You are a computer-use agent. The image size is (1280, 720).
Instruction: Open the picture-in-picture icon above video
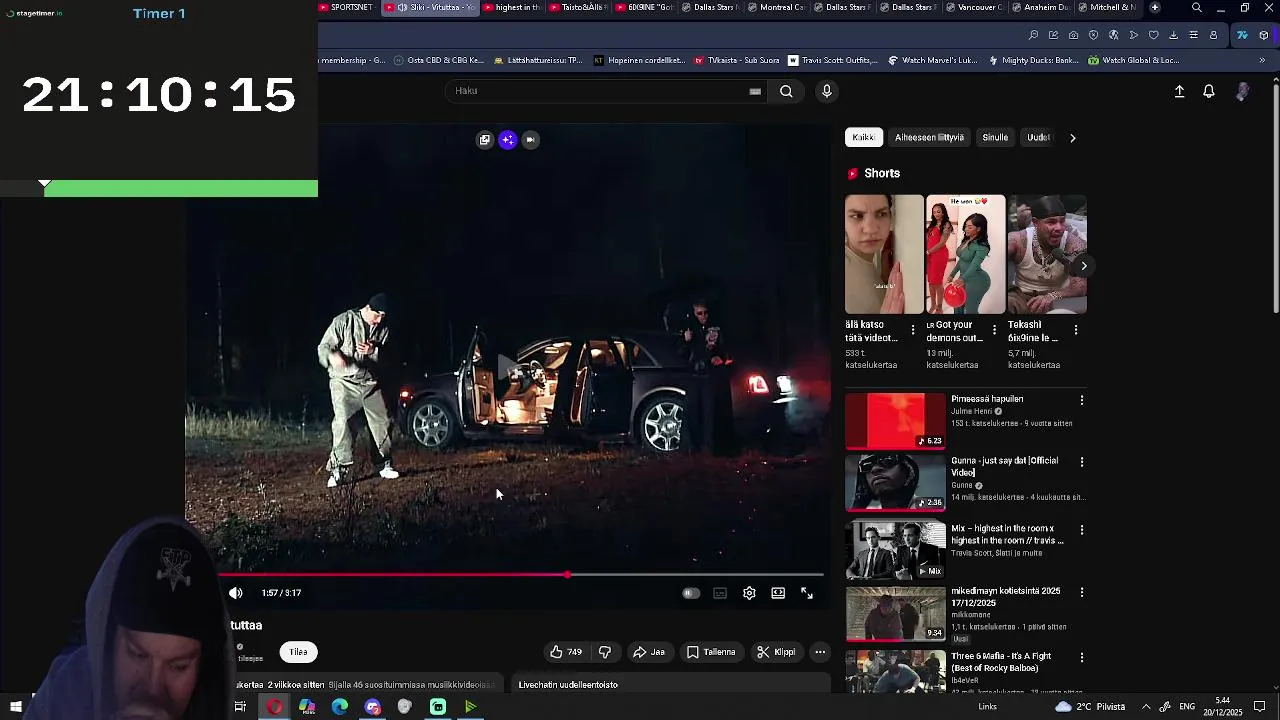[x=485, y=140]
